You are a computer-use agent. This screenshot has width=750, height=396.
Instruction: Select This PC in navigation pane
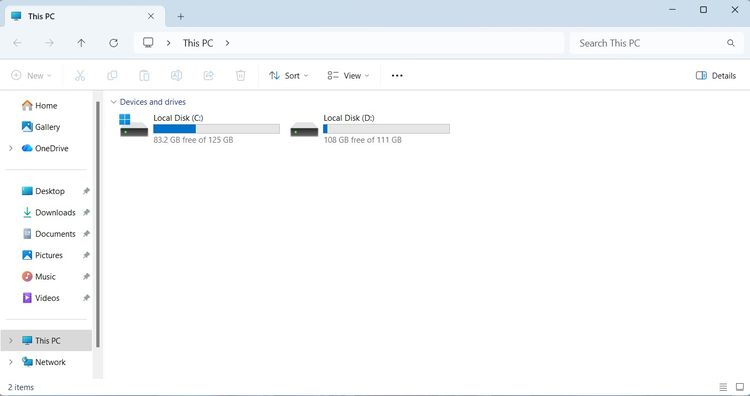(47, 341)
